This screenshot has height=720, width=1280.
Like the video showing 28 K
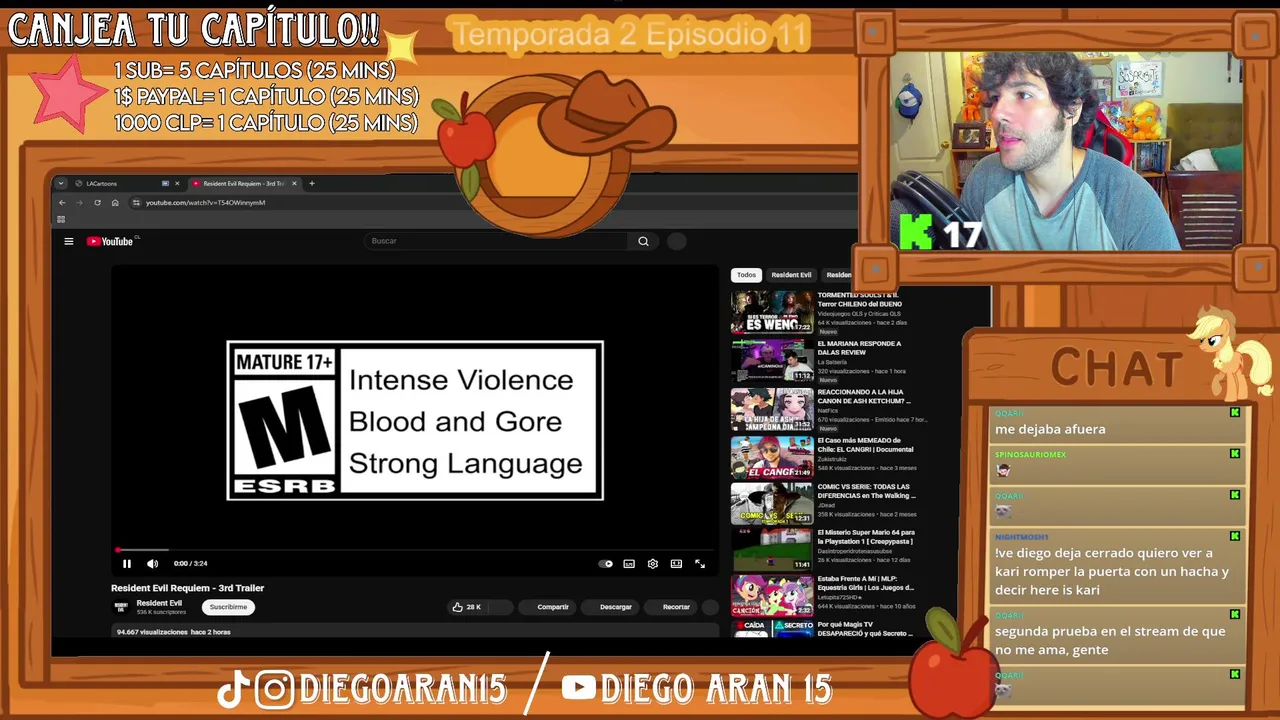click(x=467, y=607)
